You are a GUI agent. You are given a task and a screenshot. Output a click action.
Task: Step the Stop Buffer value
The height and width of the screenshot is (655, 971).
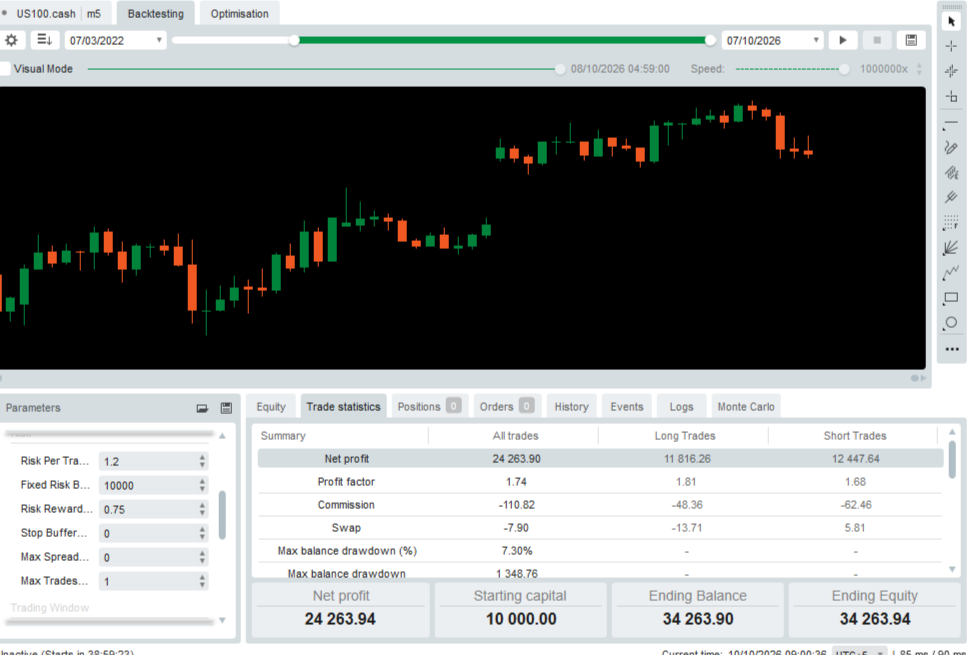click(x=202, y=533)
